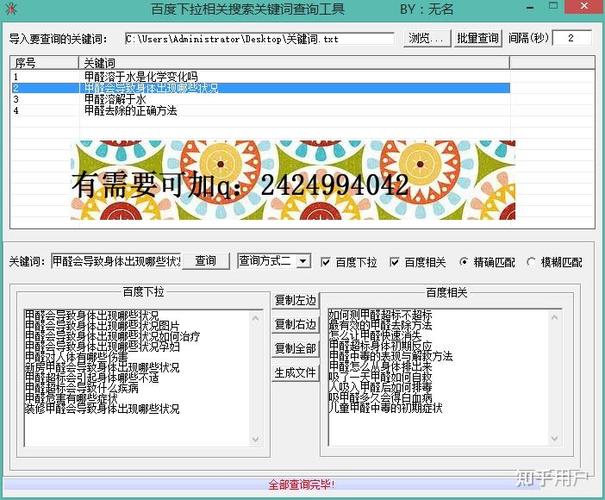Screen dimensions: 605x500
Task: Click result 吸了一天甲醛如何自救
Action: click(x=380, y=377)
